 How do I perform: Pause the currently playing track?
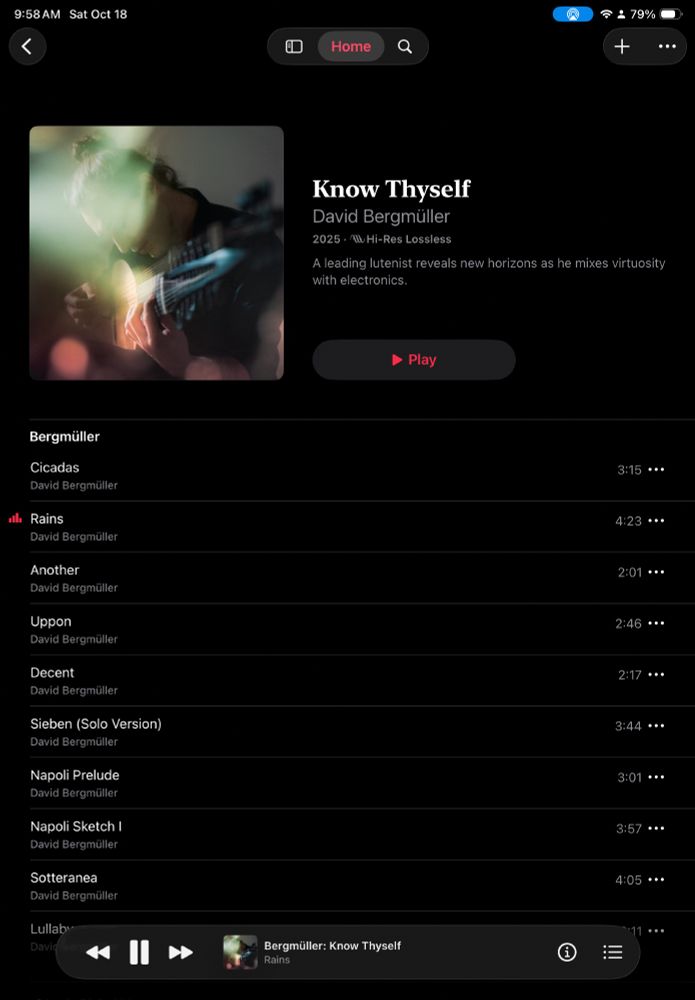[x=139, y=952]
